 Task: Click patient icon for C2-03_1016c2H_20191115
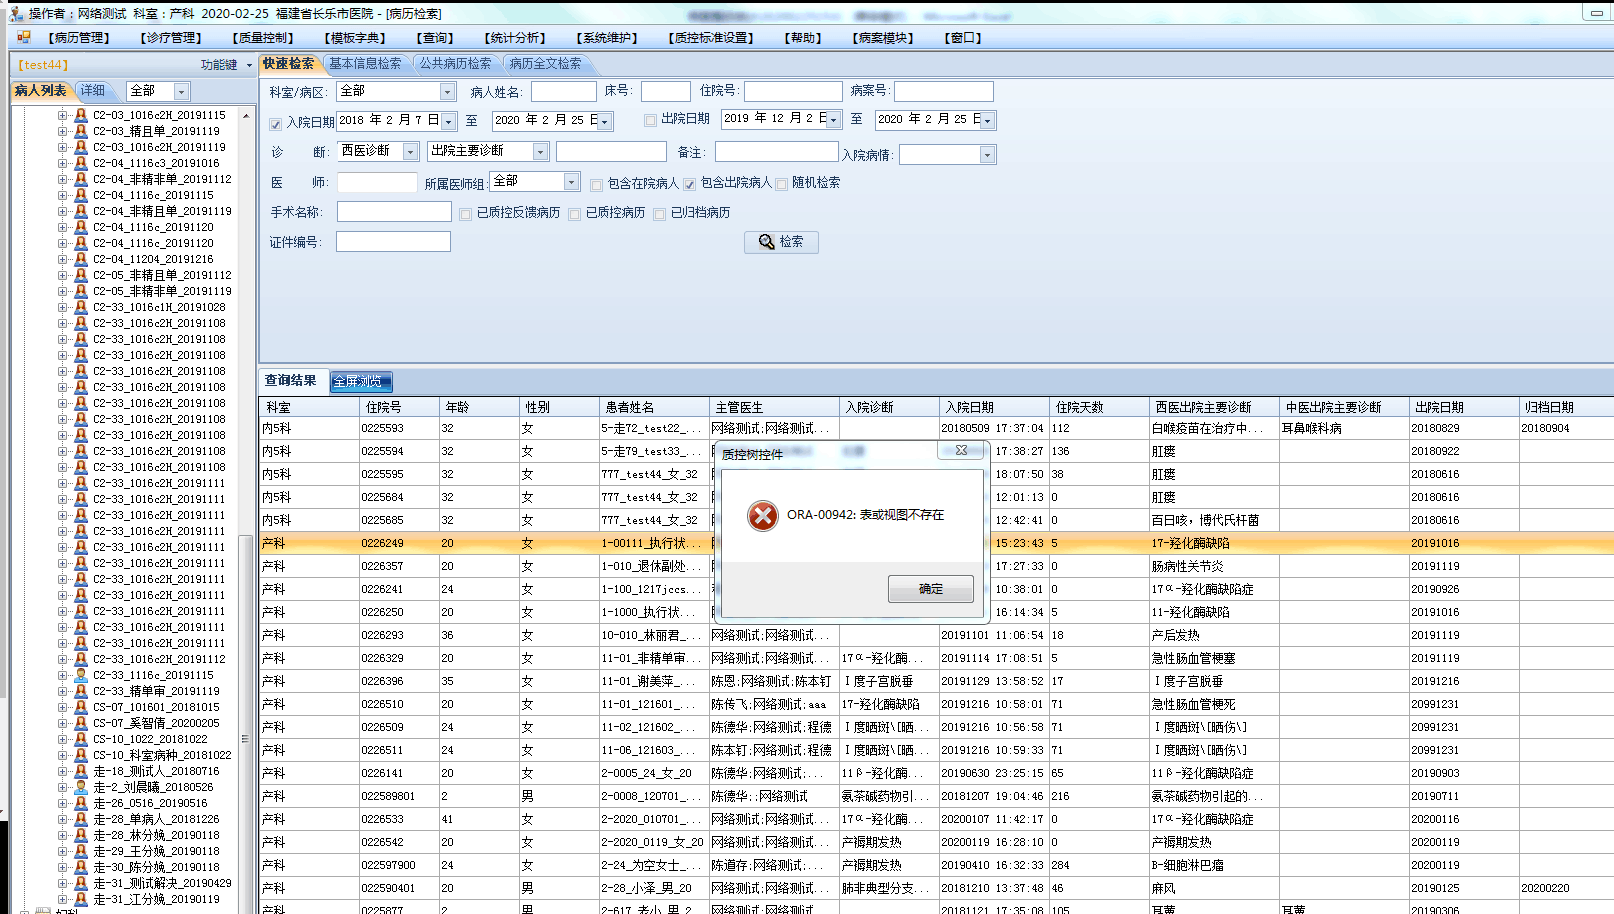[x=81, y=115]
